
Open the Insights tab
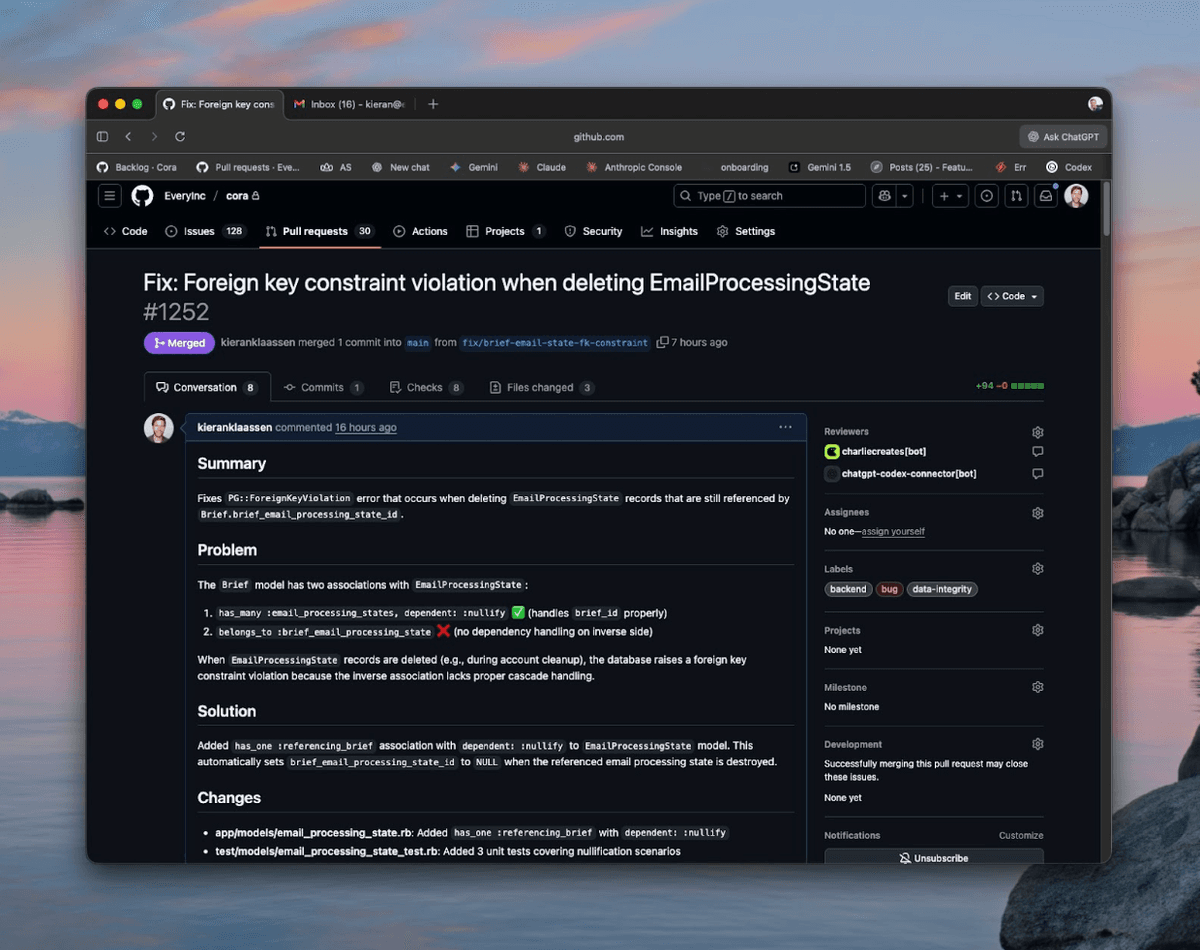(x=669, y=231)
